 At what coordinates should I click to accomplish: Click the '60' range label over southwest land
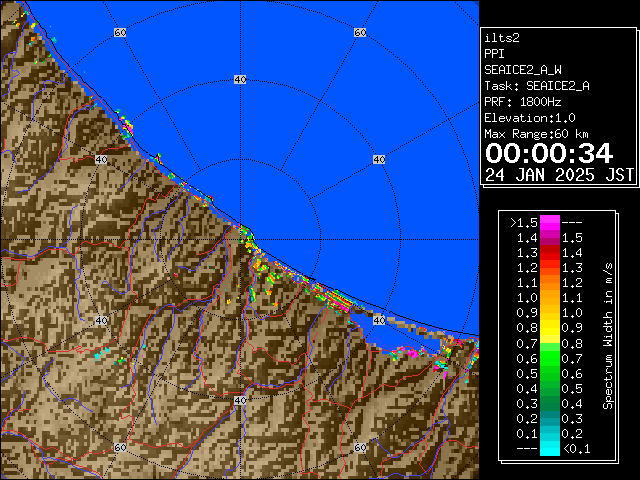click(x=120, y=447)
